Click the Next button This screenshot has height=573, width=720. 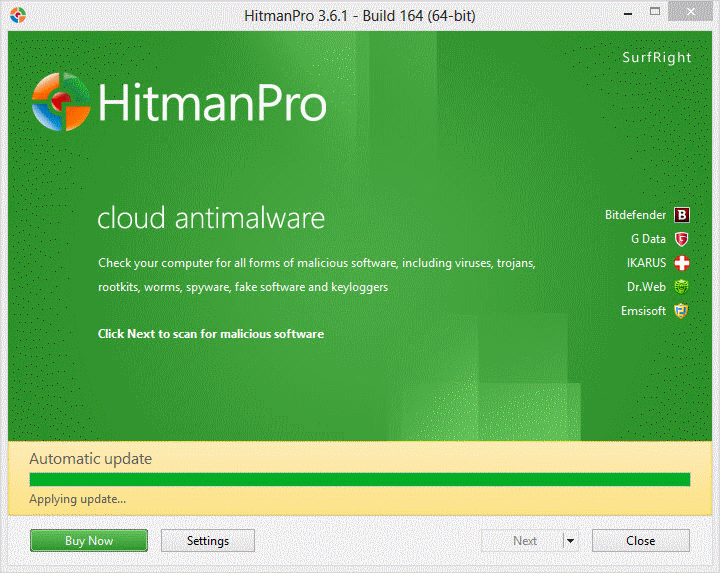pos(524,541)
